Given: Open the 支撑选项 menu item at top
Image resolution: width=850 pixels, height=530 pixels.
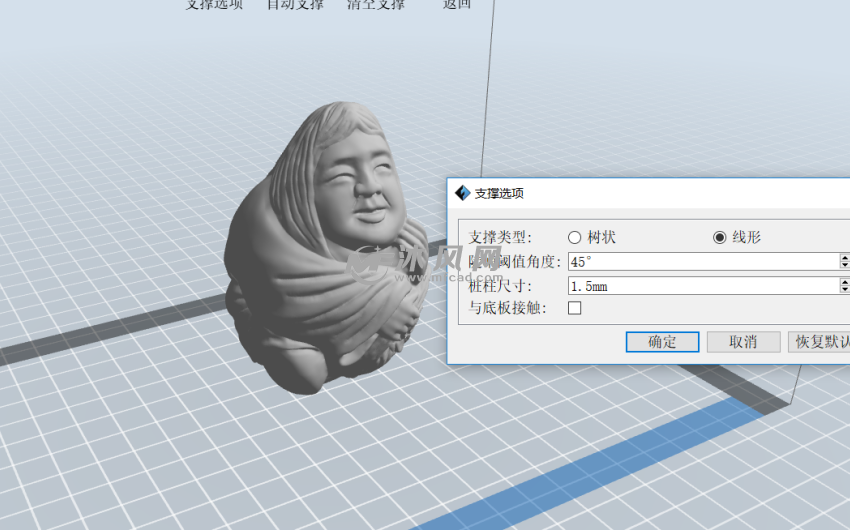Looking at the screenshot, I should pos(214,4).
